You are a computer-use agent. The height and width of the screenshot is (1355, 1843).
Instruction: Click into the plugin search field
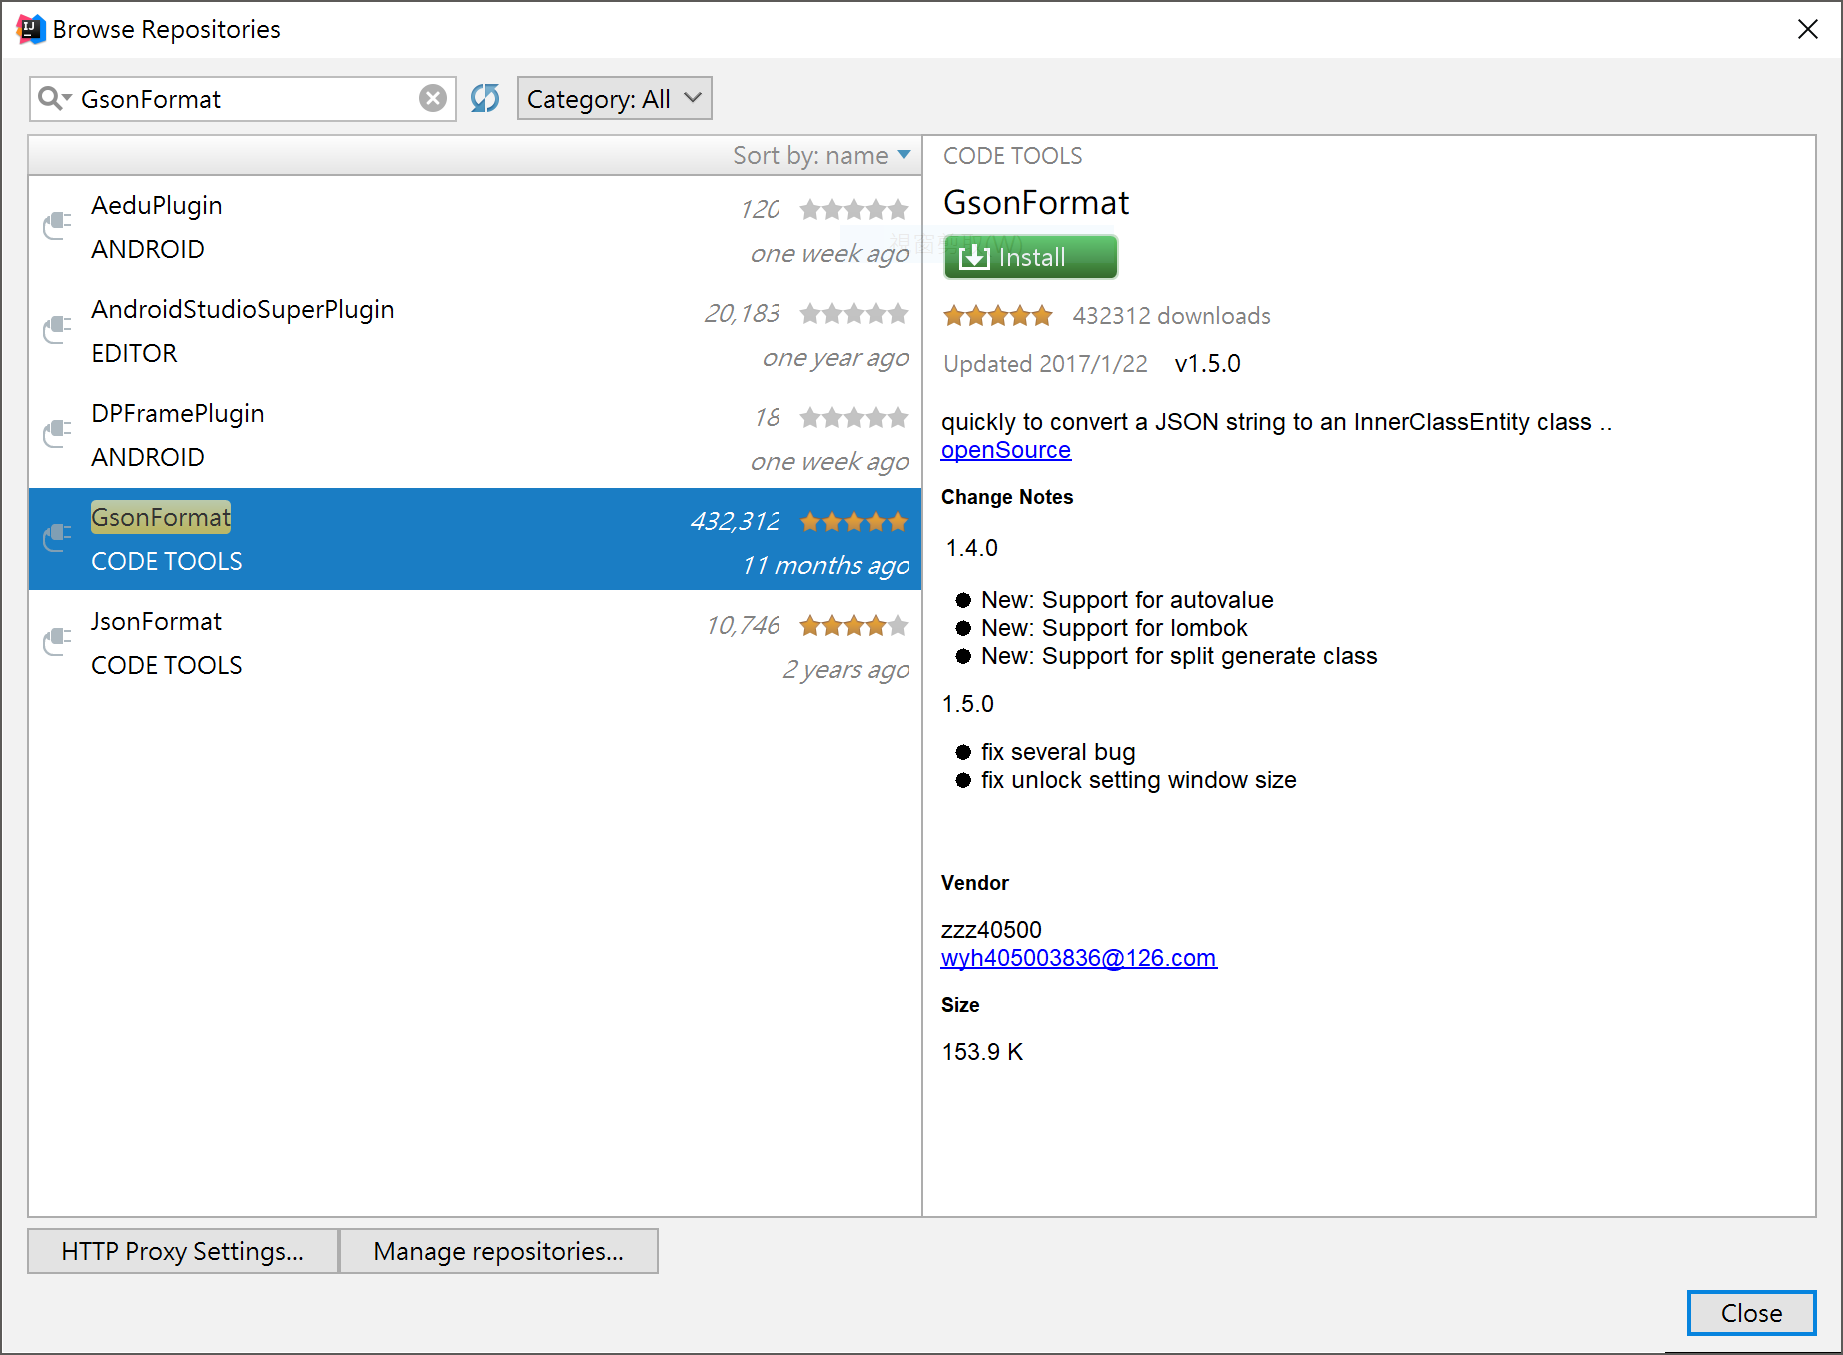pos(245,99)
